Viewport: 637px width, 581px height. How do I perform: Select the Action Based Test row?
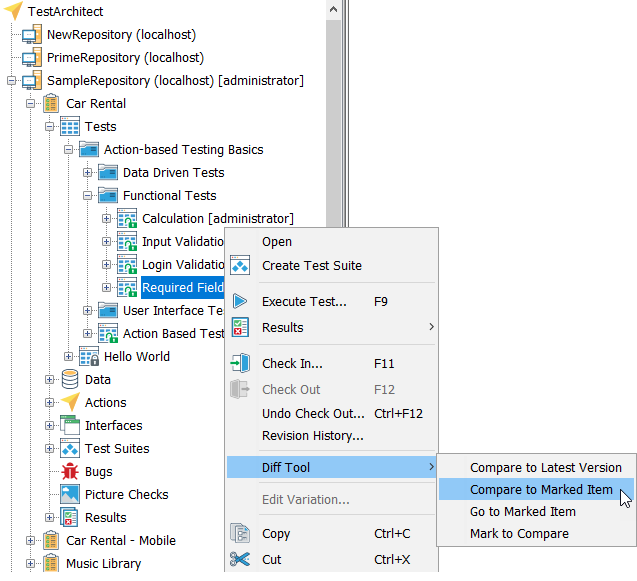point(173,334)
